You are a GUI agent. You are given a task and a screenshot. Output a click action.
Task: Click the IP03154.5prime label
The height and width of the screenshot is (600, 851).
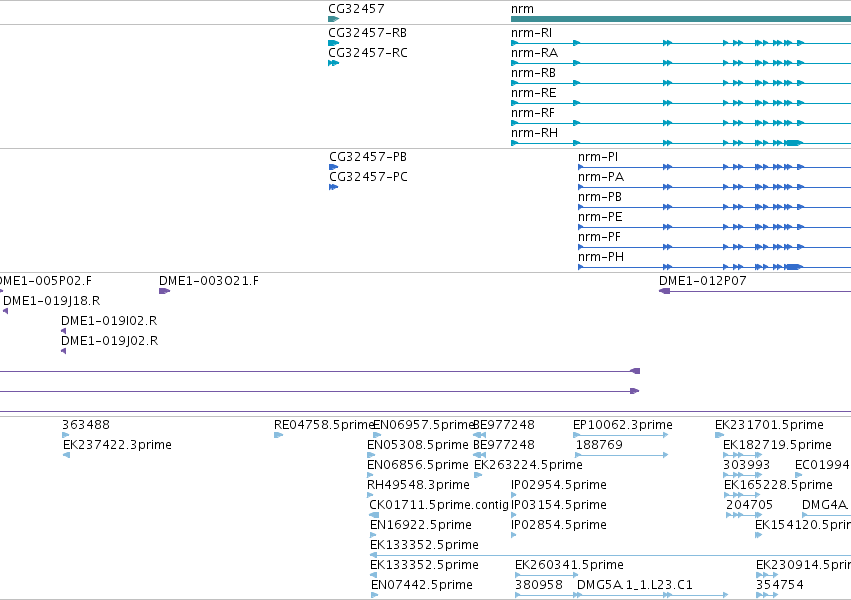tap(558, 505)
